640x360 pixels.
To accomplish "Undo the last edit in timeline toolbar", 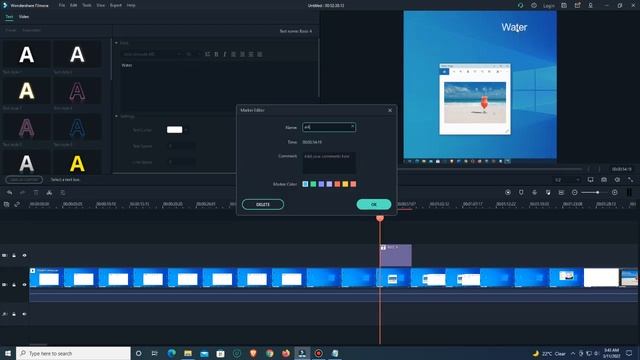I will pyautogui.click(x=9, y=192).
